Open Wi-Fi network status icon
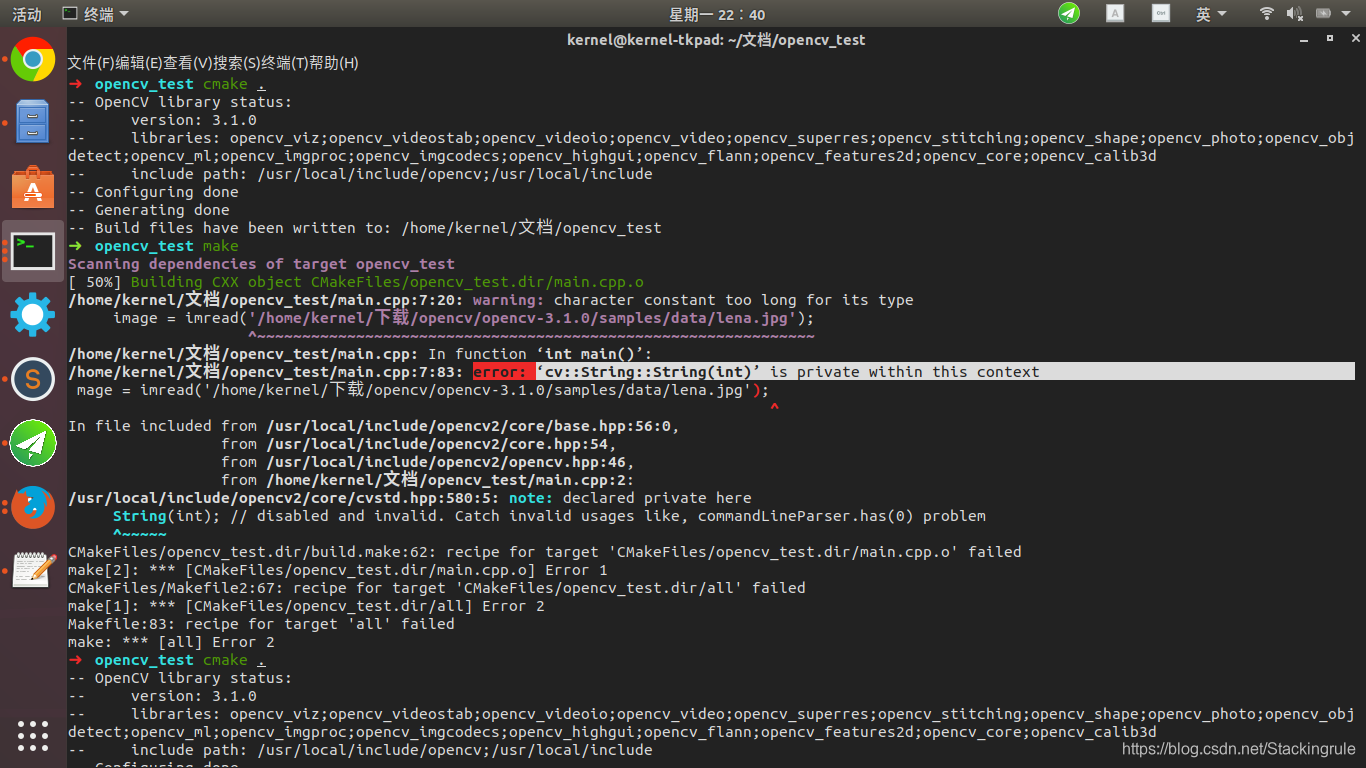 tap(1267, 13)
